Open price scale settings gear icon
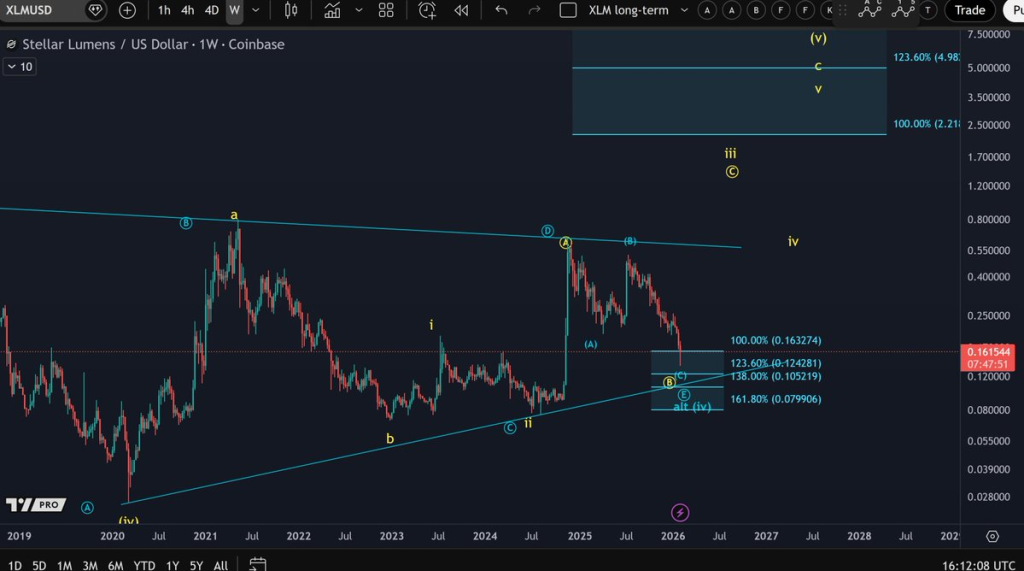 pos(992,536)
